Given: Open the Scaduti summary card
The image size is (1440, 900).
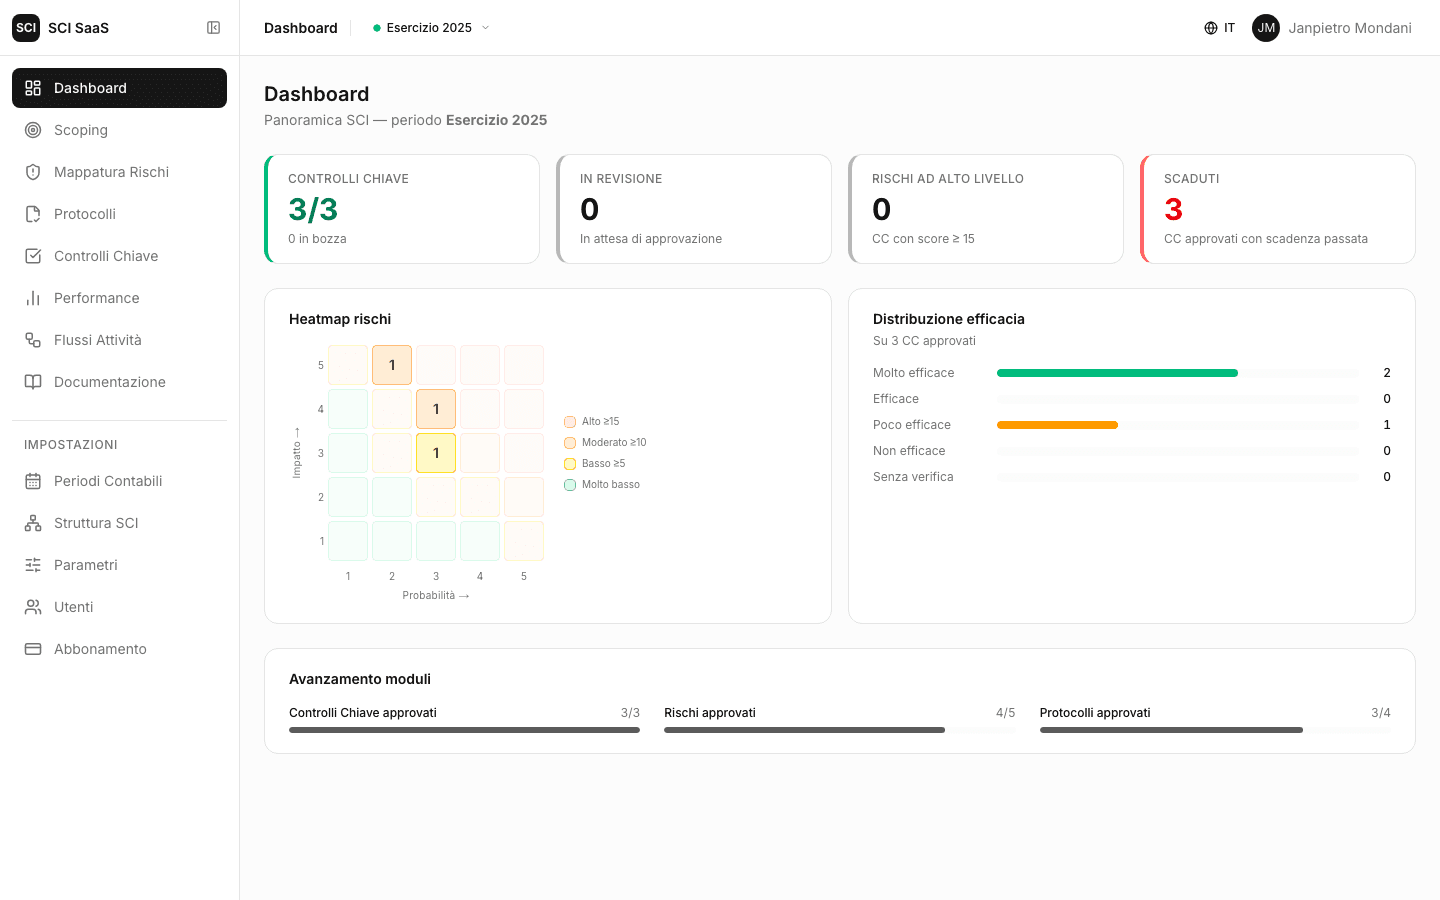Looking at the screenshot, I should point(1278,209).
